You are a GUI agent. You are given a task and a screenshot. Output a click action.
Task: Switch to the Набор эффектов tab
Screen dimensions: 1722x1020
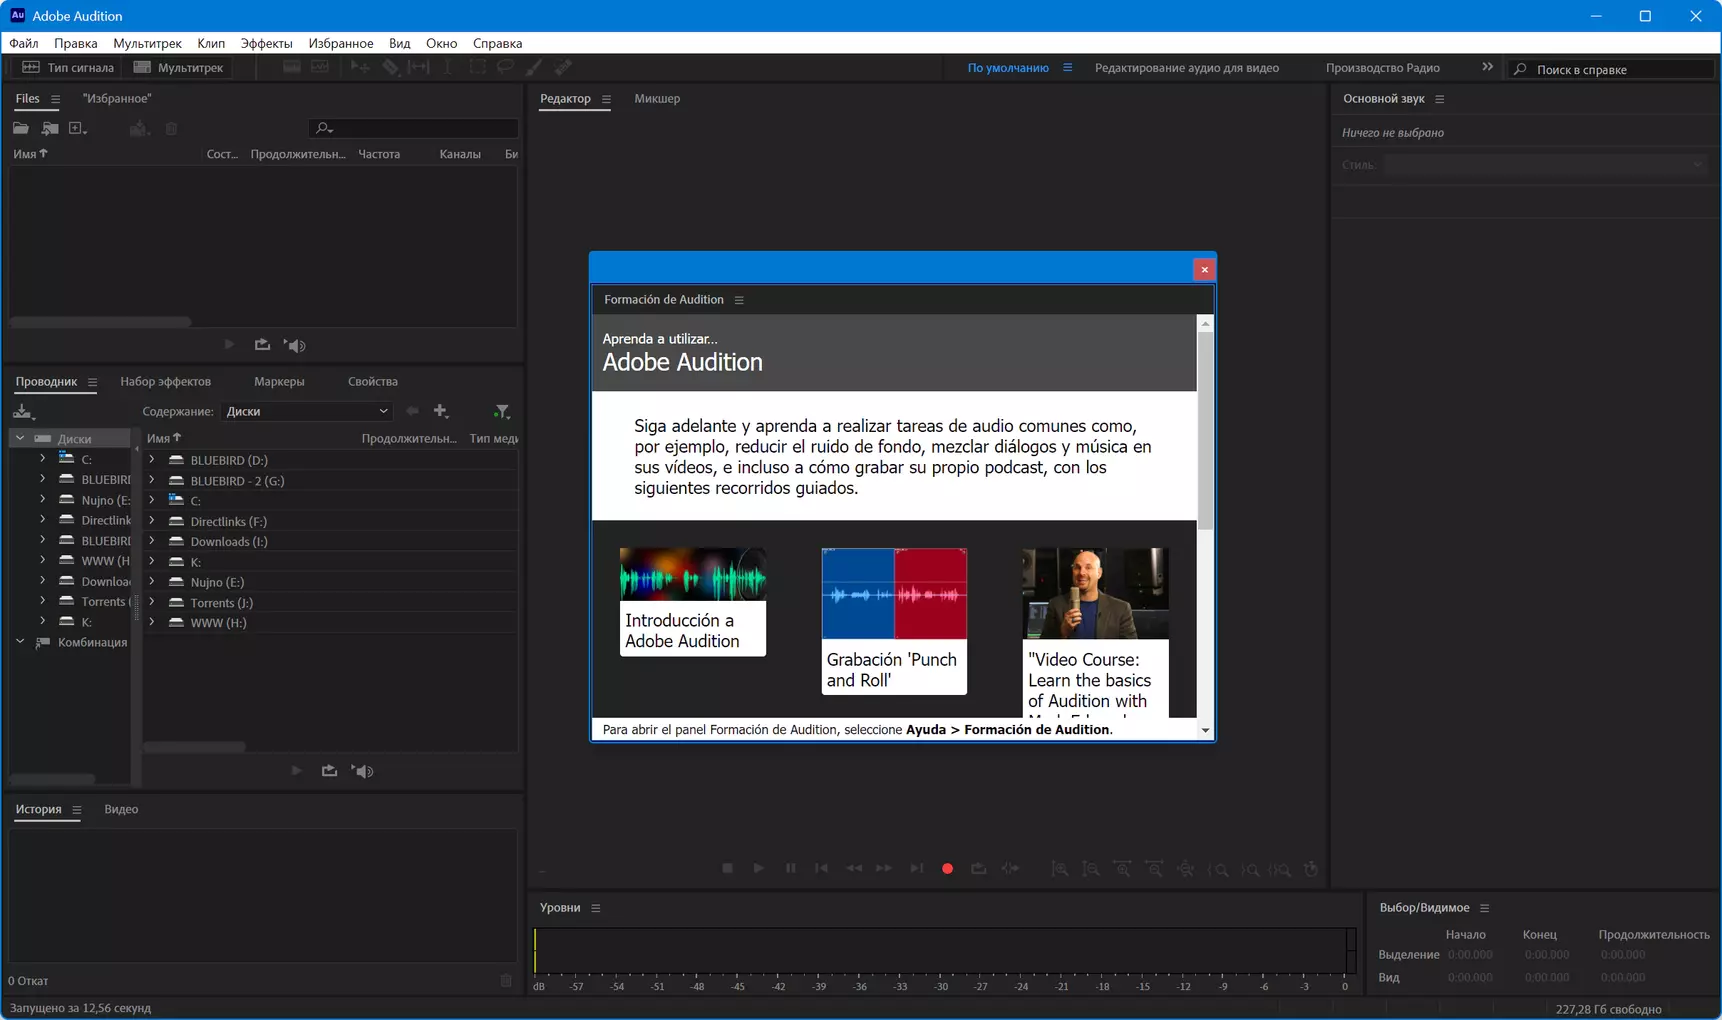coord(166,381)
